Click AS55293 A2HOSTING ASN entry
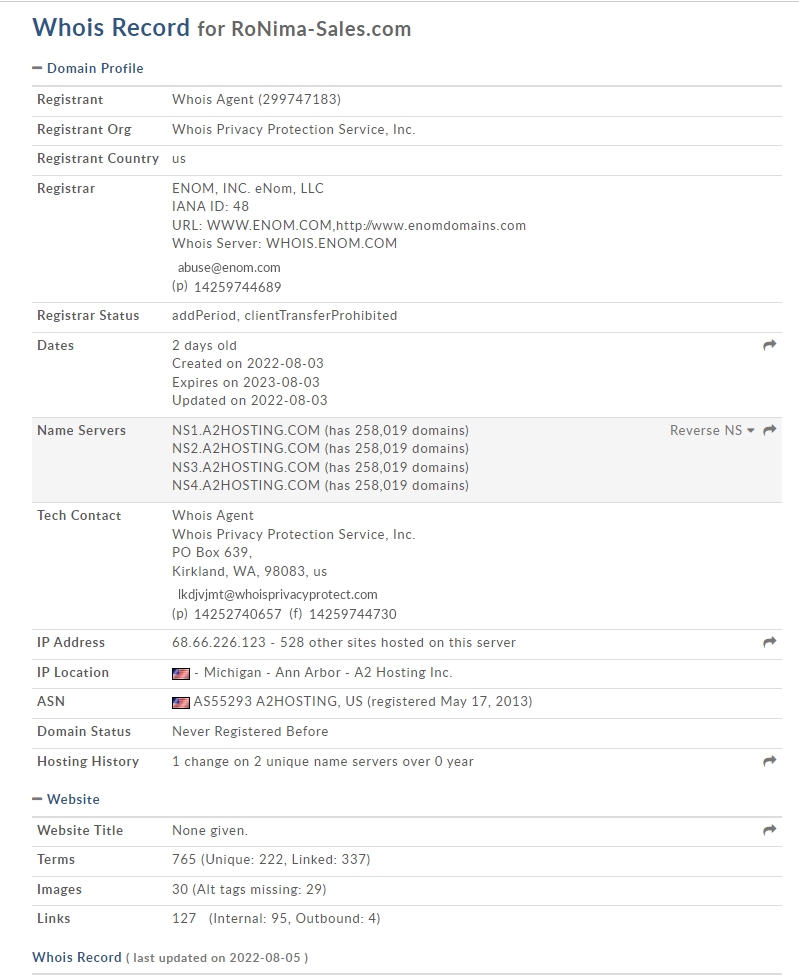 coord(277,701)
